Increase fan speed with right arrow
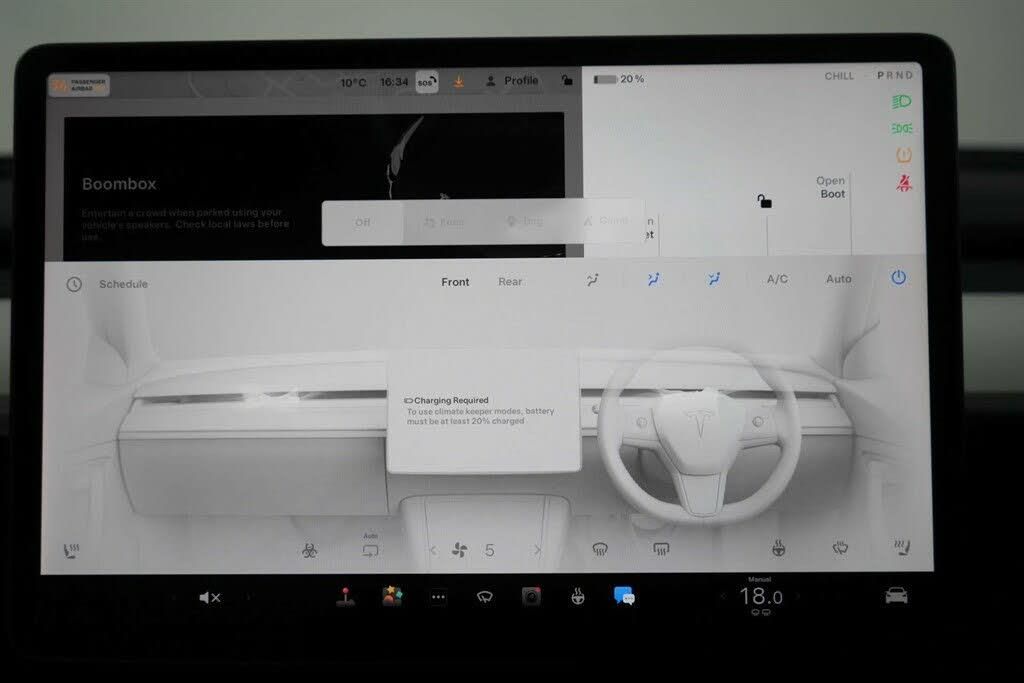This screenshot has width=1024, height=683. pyautogui.click(x=537, y=550)
